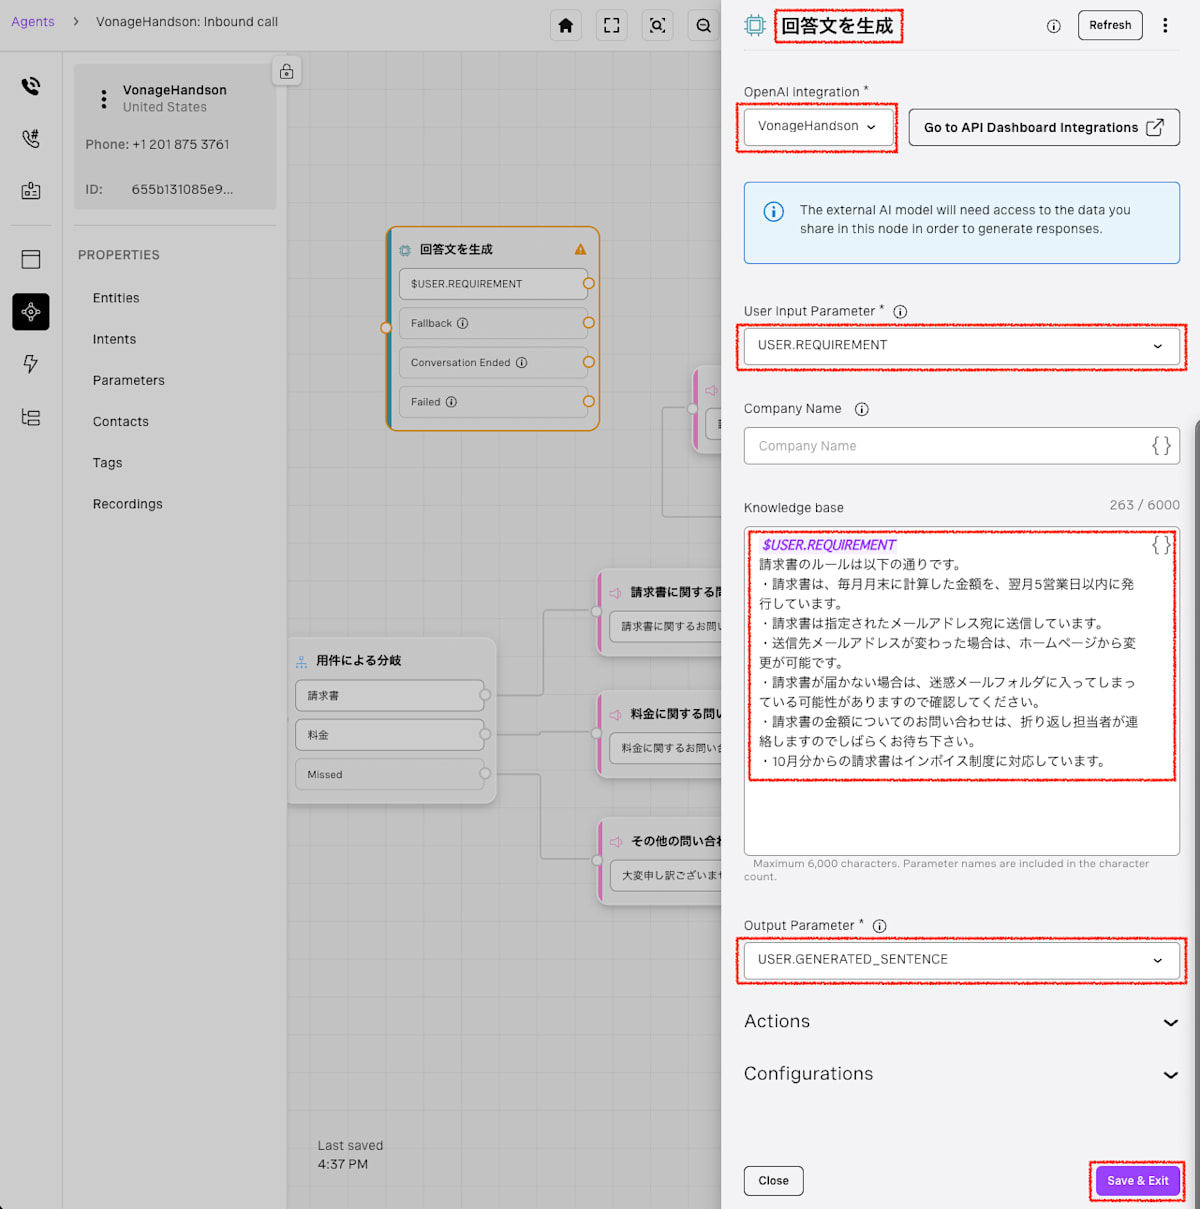Click the Refresh button

tap(1110, 25)
